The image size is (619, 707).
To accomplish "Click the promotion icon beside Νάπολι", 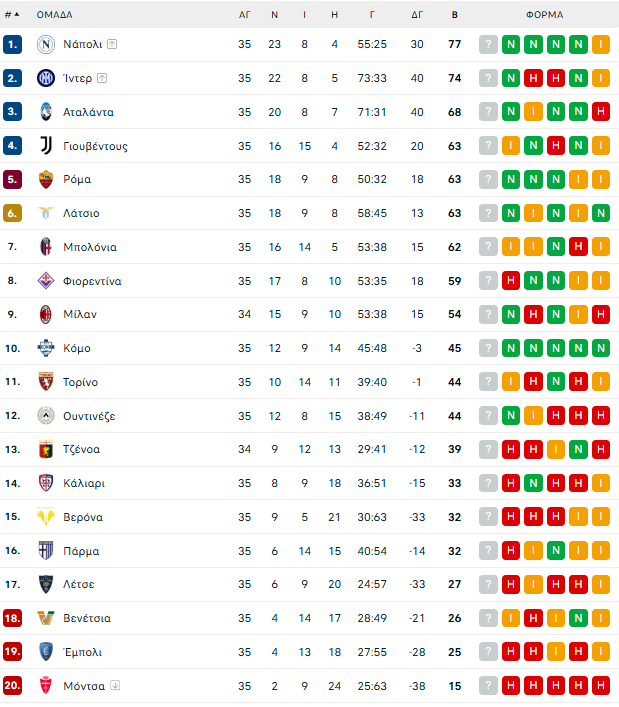I will 112,44.
